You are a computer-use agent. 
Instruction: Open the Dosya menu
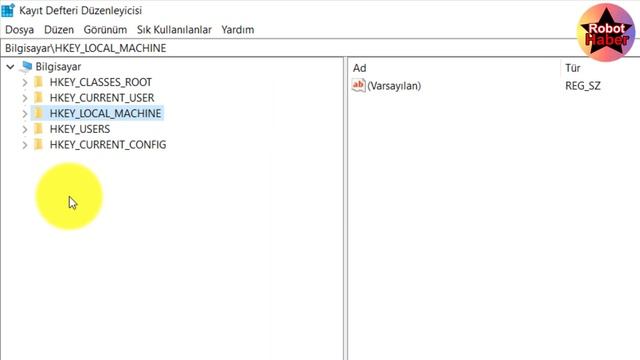coord(19,30)
